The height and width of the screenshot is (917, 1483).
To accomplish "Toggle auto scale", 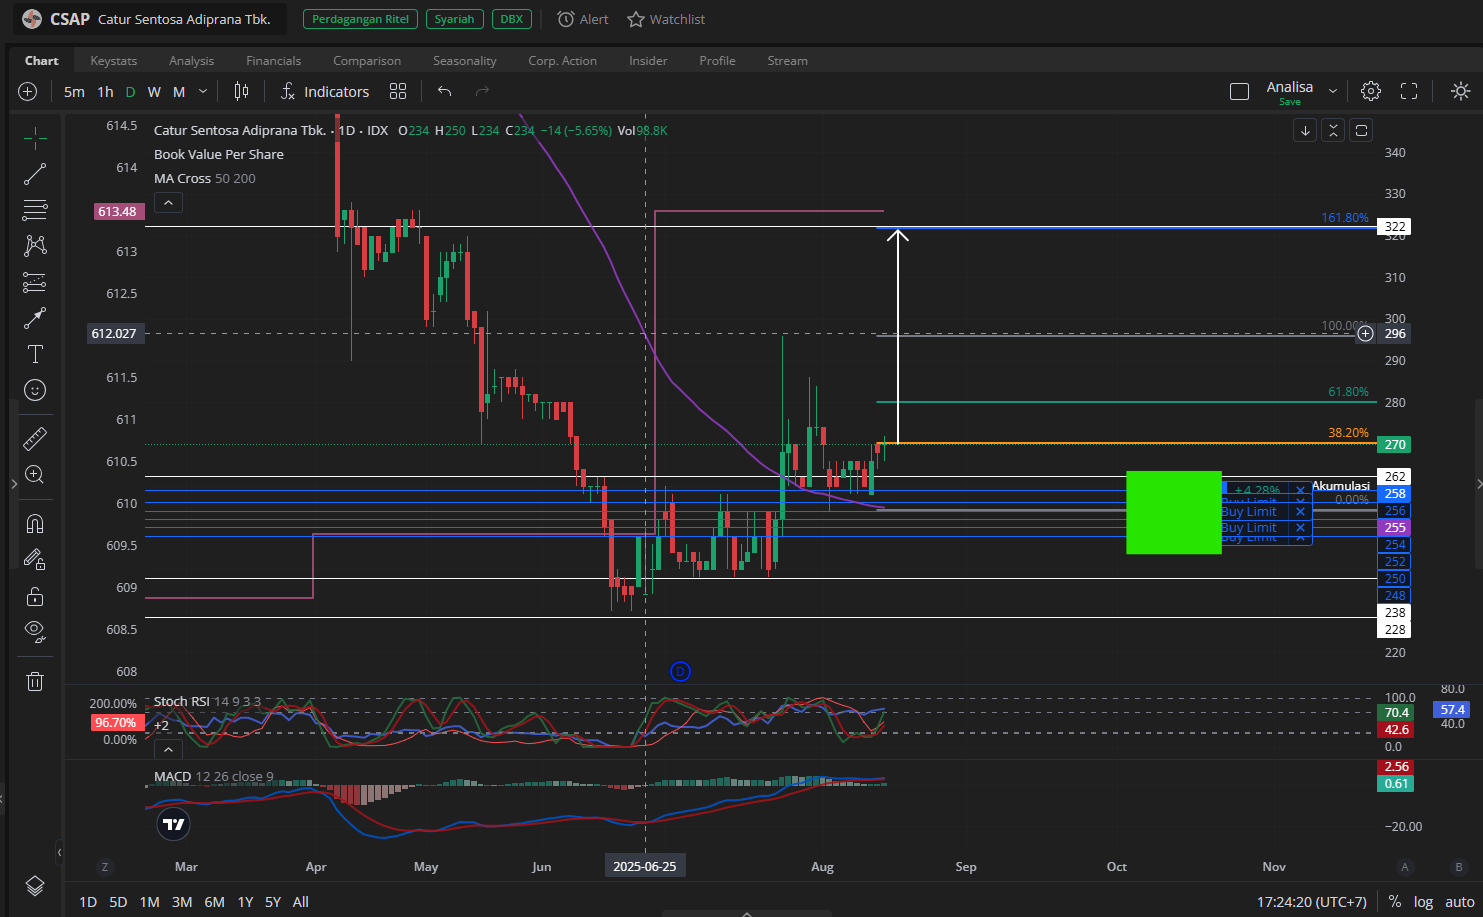I will click(1459, 902).
